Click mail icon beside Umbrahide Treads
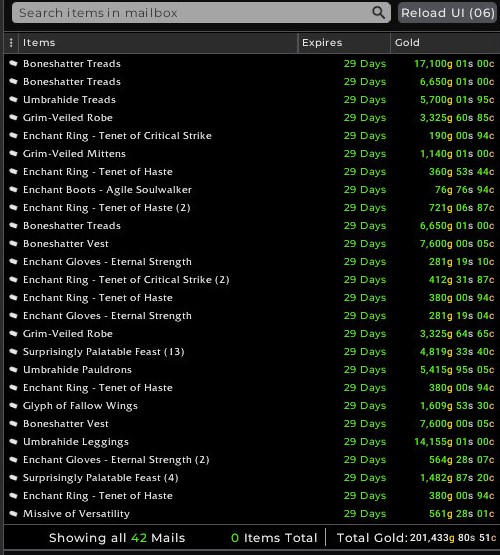The image size is (500, 555). (13, 99)
